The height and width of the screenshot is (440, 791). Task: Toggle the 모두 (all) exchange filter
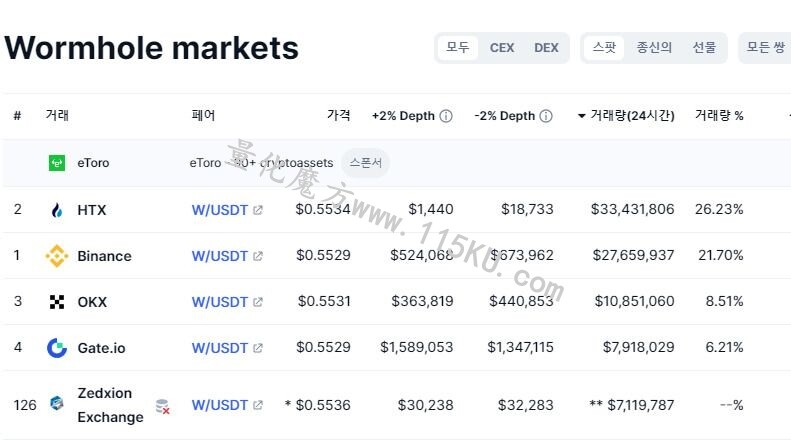458,48
